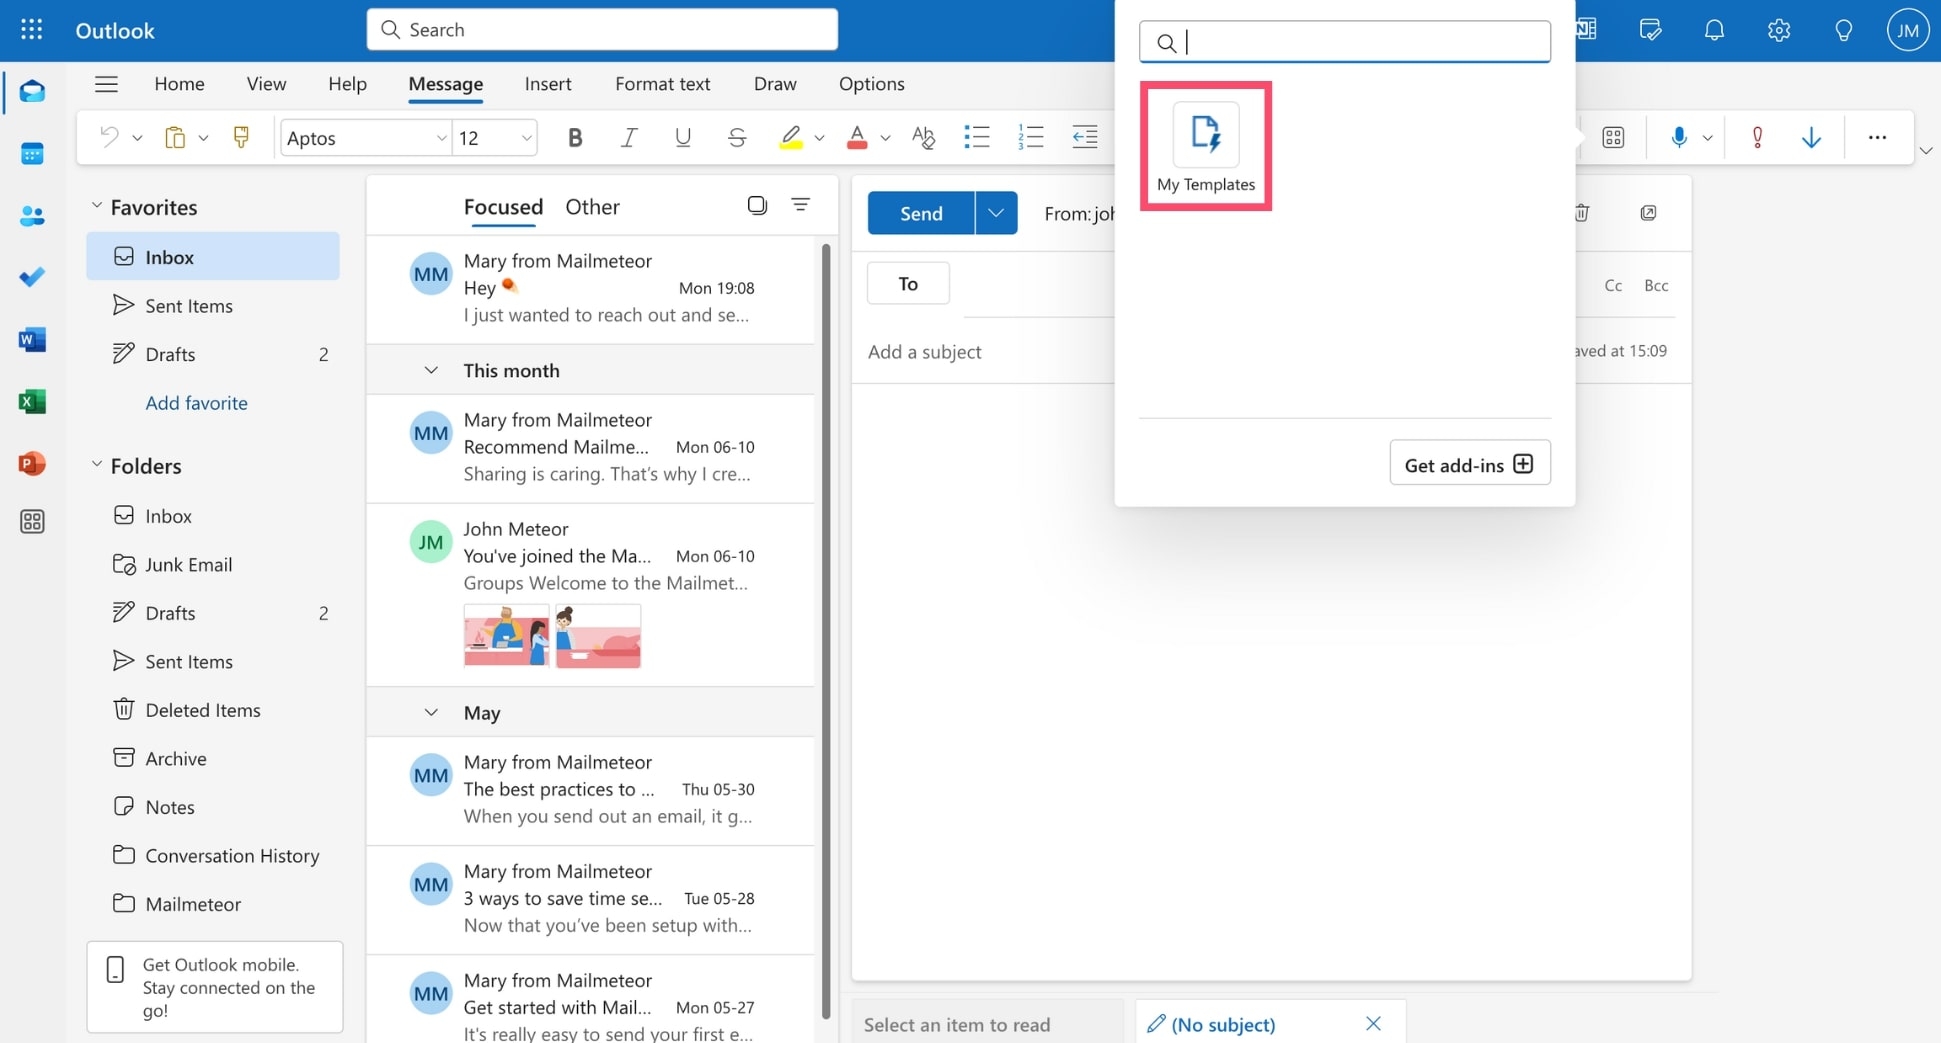Collapse the Folders section
Viewport: 1941px width, 1043px height.
click(97, 464)
